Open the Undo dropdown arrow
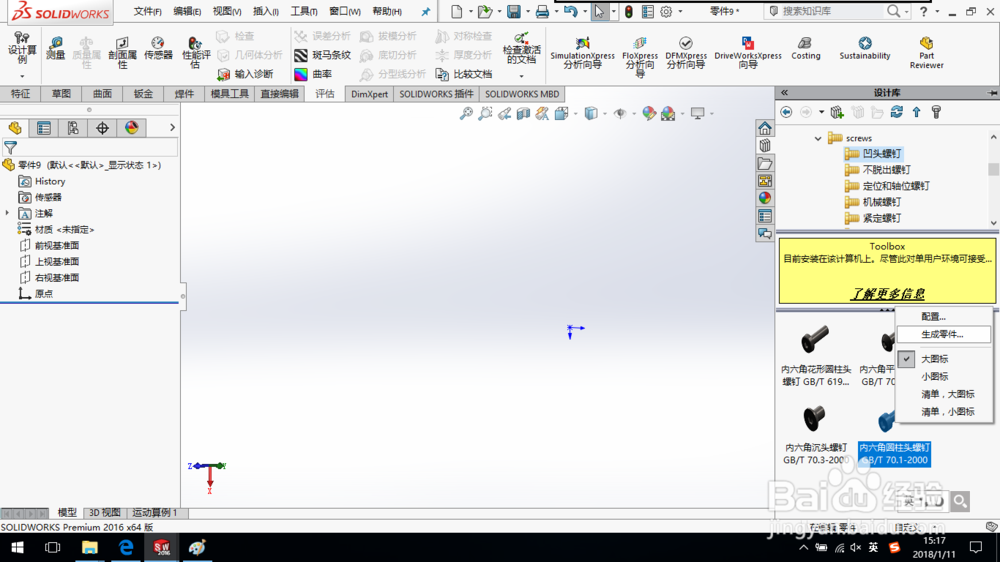Viewport: 1000px width, 562px height. pos(585,11)
